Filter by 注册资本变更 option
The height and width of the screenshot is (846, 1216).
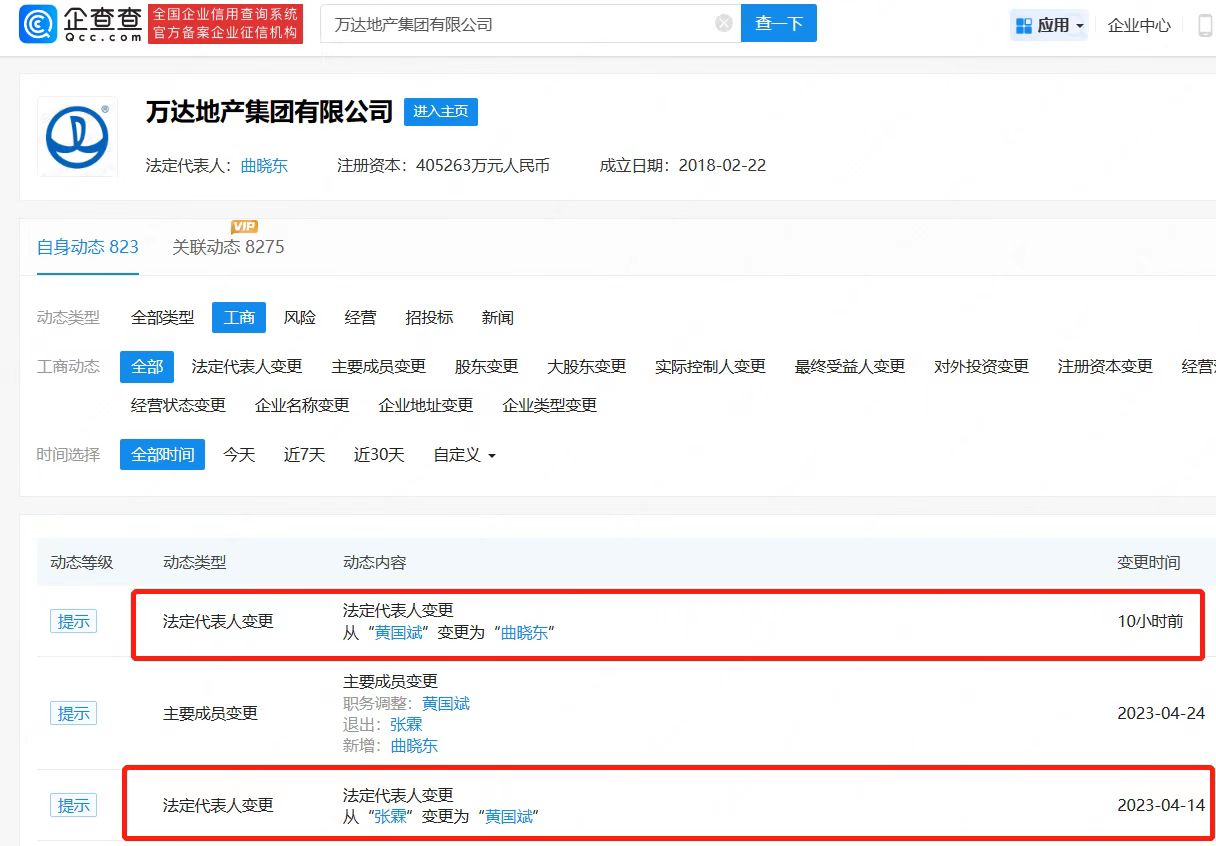coord(1106,367)
